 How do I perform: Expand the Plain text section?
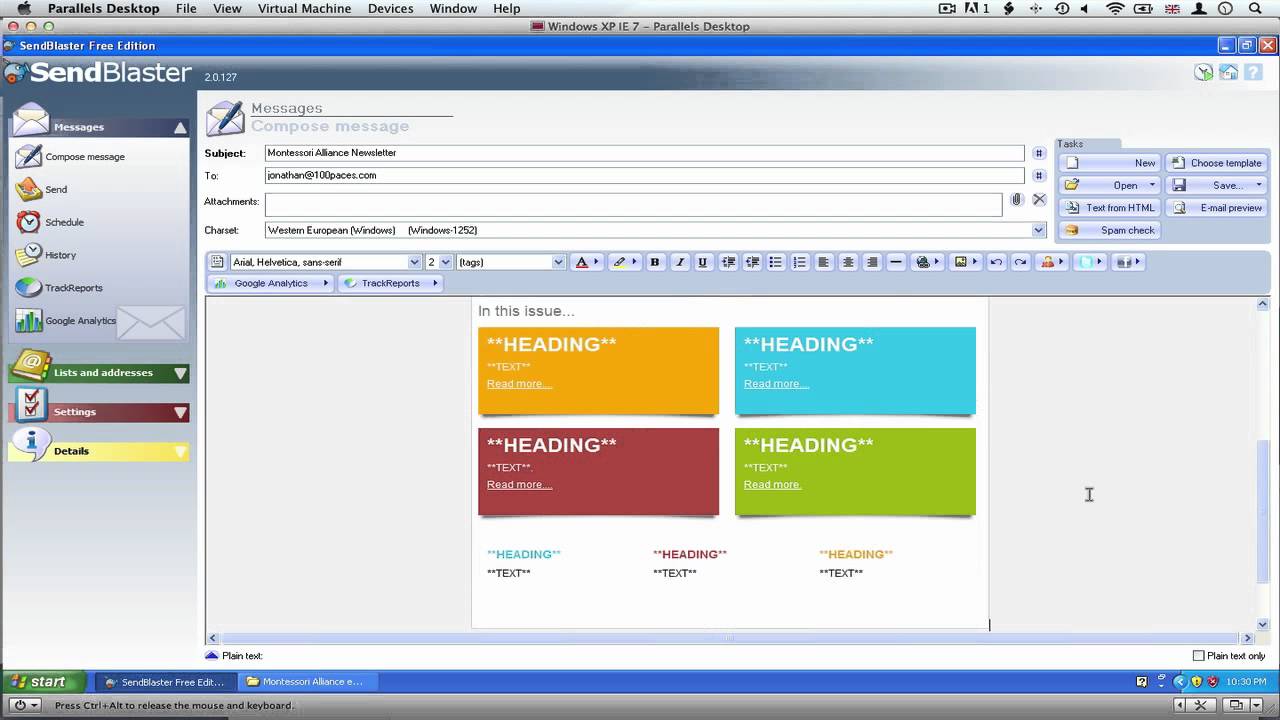click(211, 656)
